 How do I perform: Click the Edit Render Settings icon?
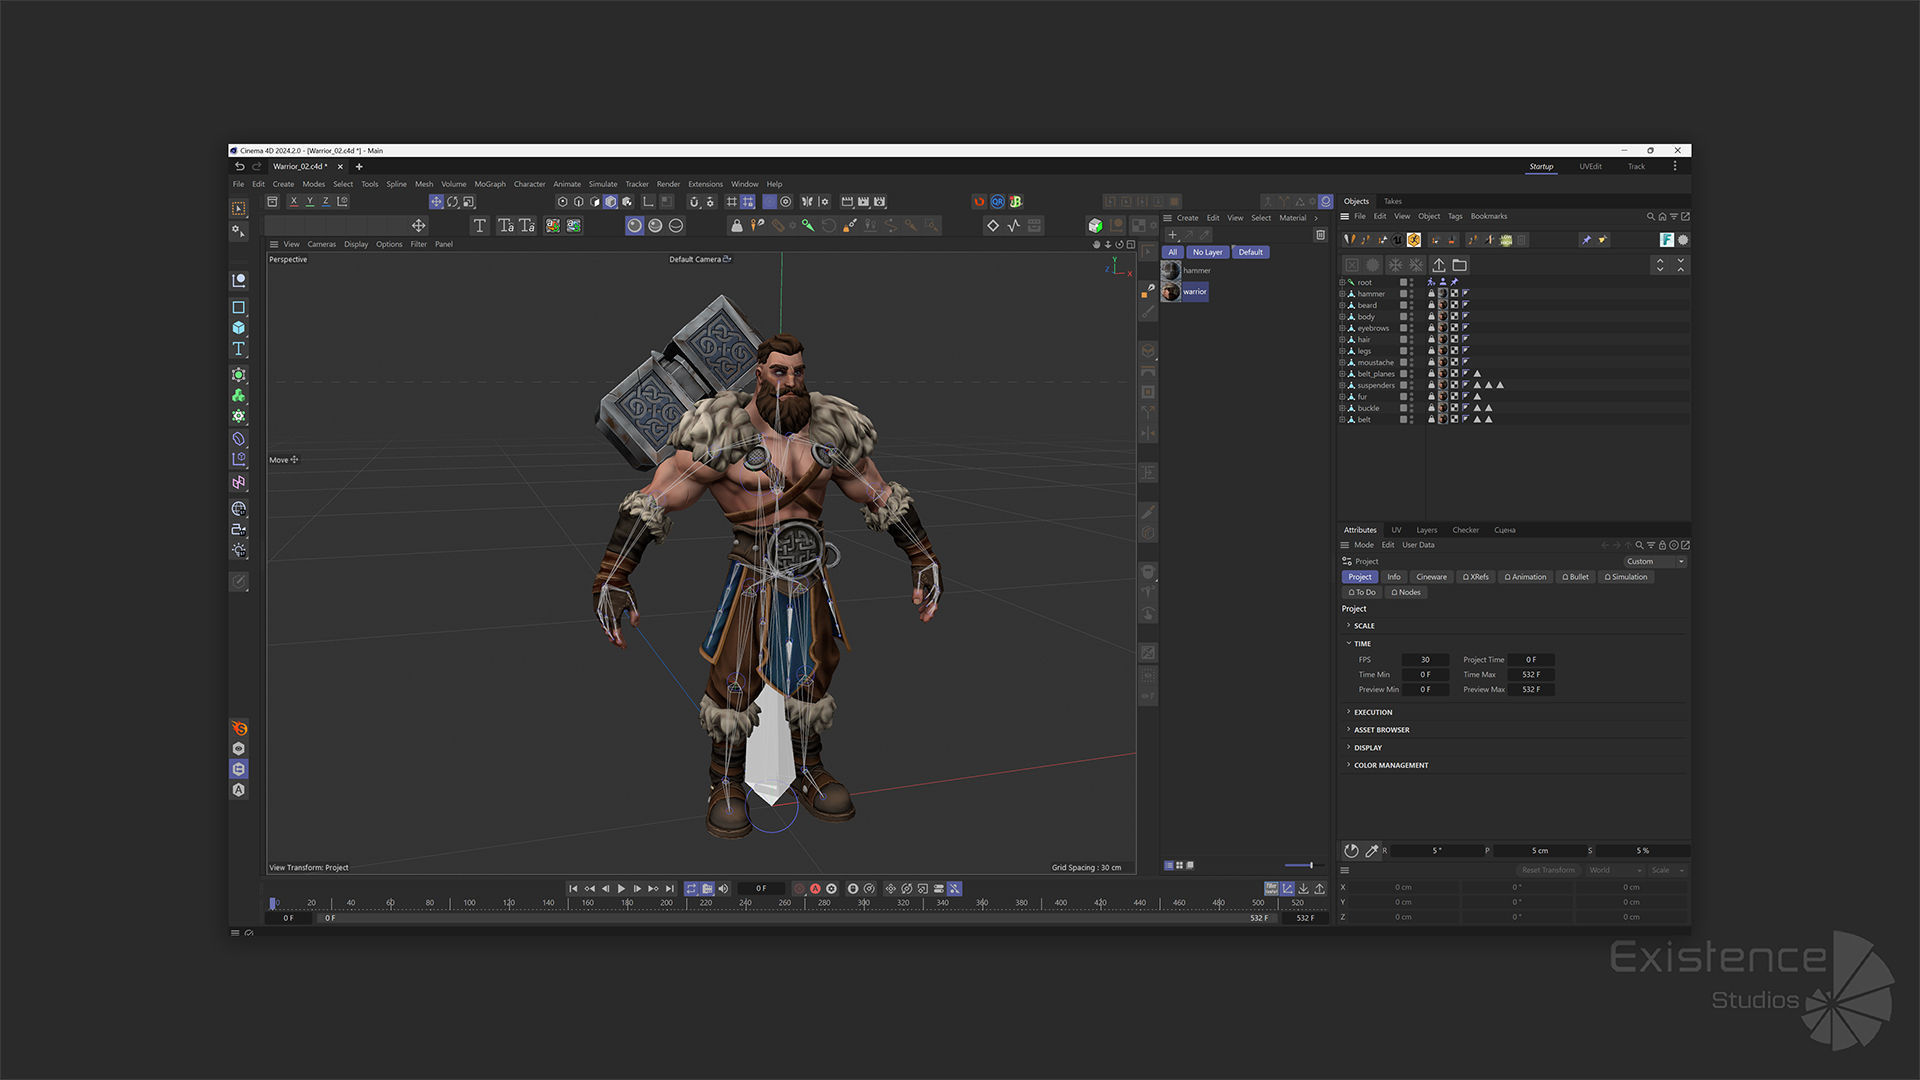879,202
